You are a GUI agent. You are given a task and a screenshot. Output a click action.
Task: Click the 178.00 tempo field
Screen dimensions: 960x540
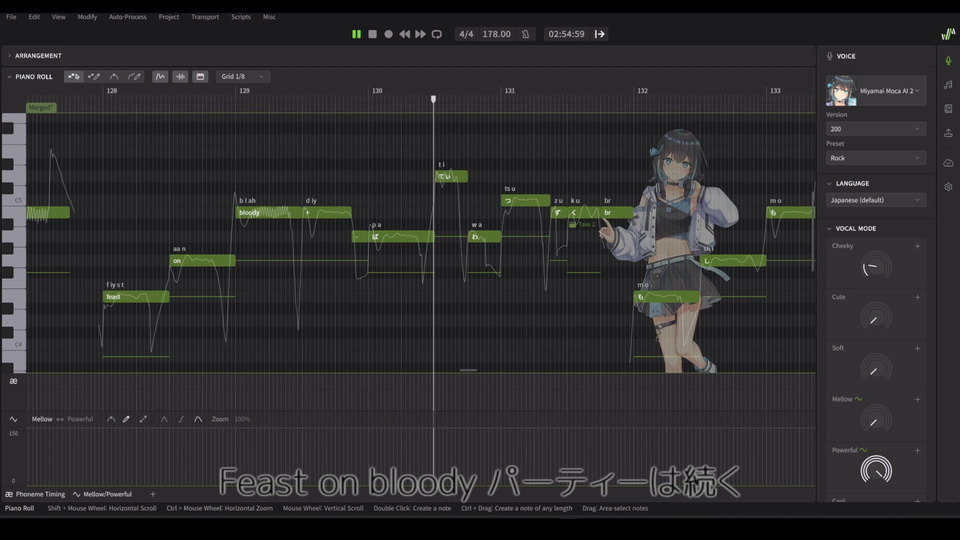point(497,34)
